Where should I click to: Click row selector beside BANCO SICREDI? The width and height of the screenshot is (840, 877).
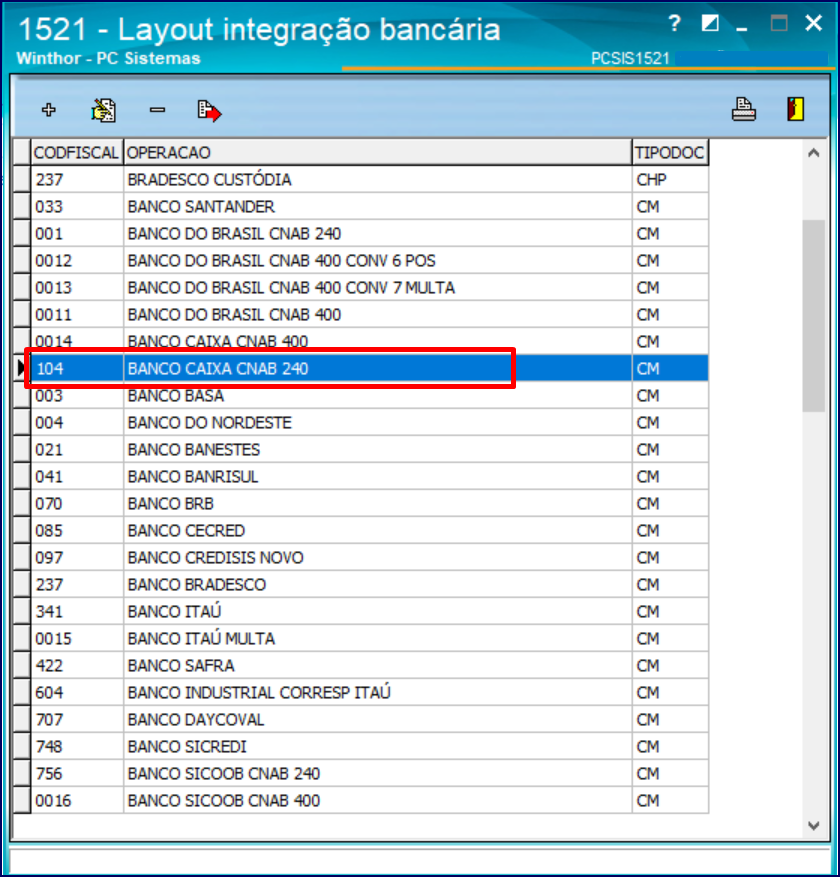coord(22,747)
